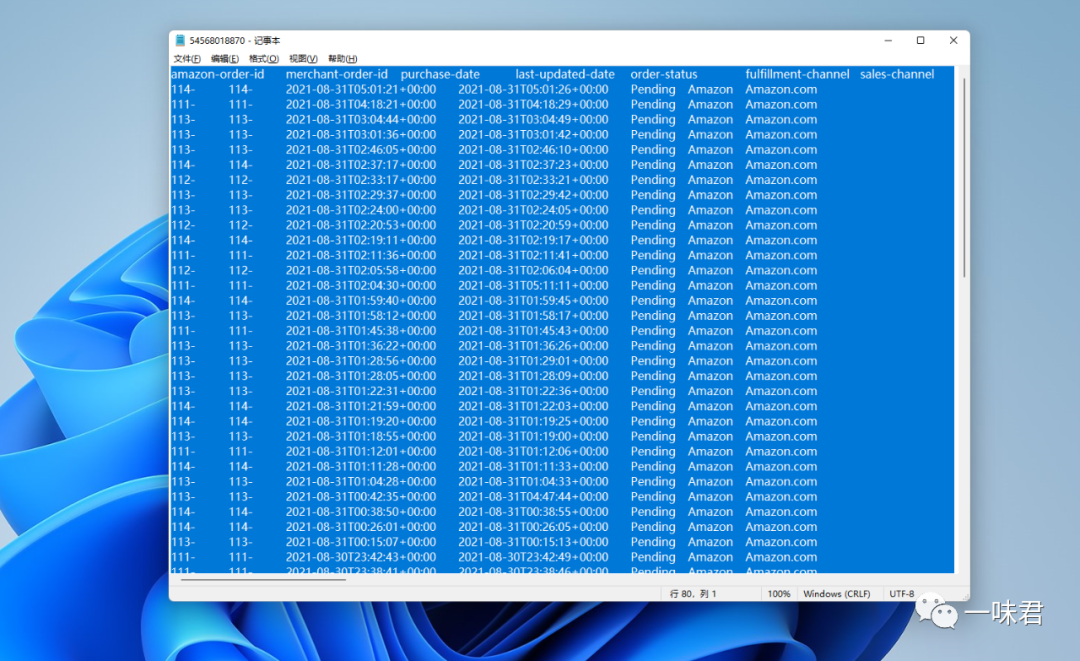Click purchase date 2021-08-31T00:15:07+00:00
This screenshot has width=1080, height=661.
pos(361,542)
